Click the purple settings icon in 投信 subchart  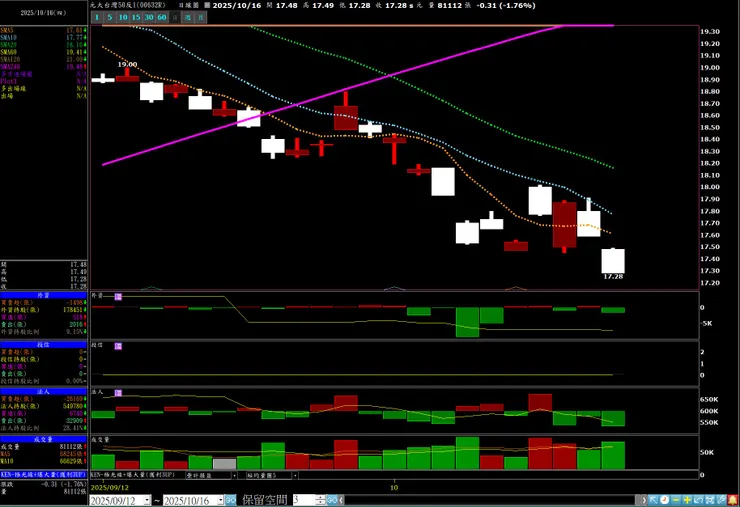[x=118, y=346]
